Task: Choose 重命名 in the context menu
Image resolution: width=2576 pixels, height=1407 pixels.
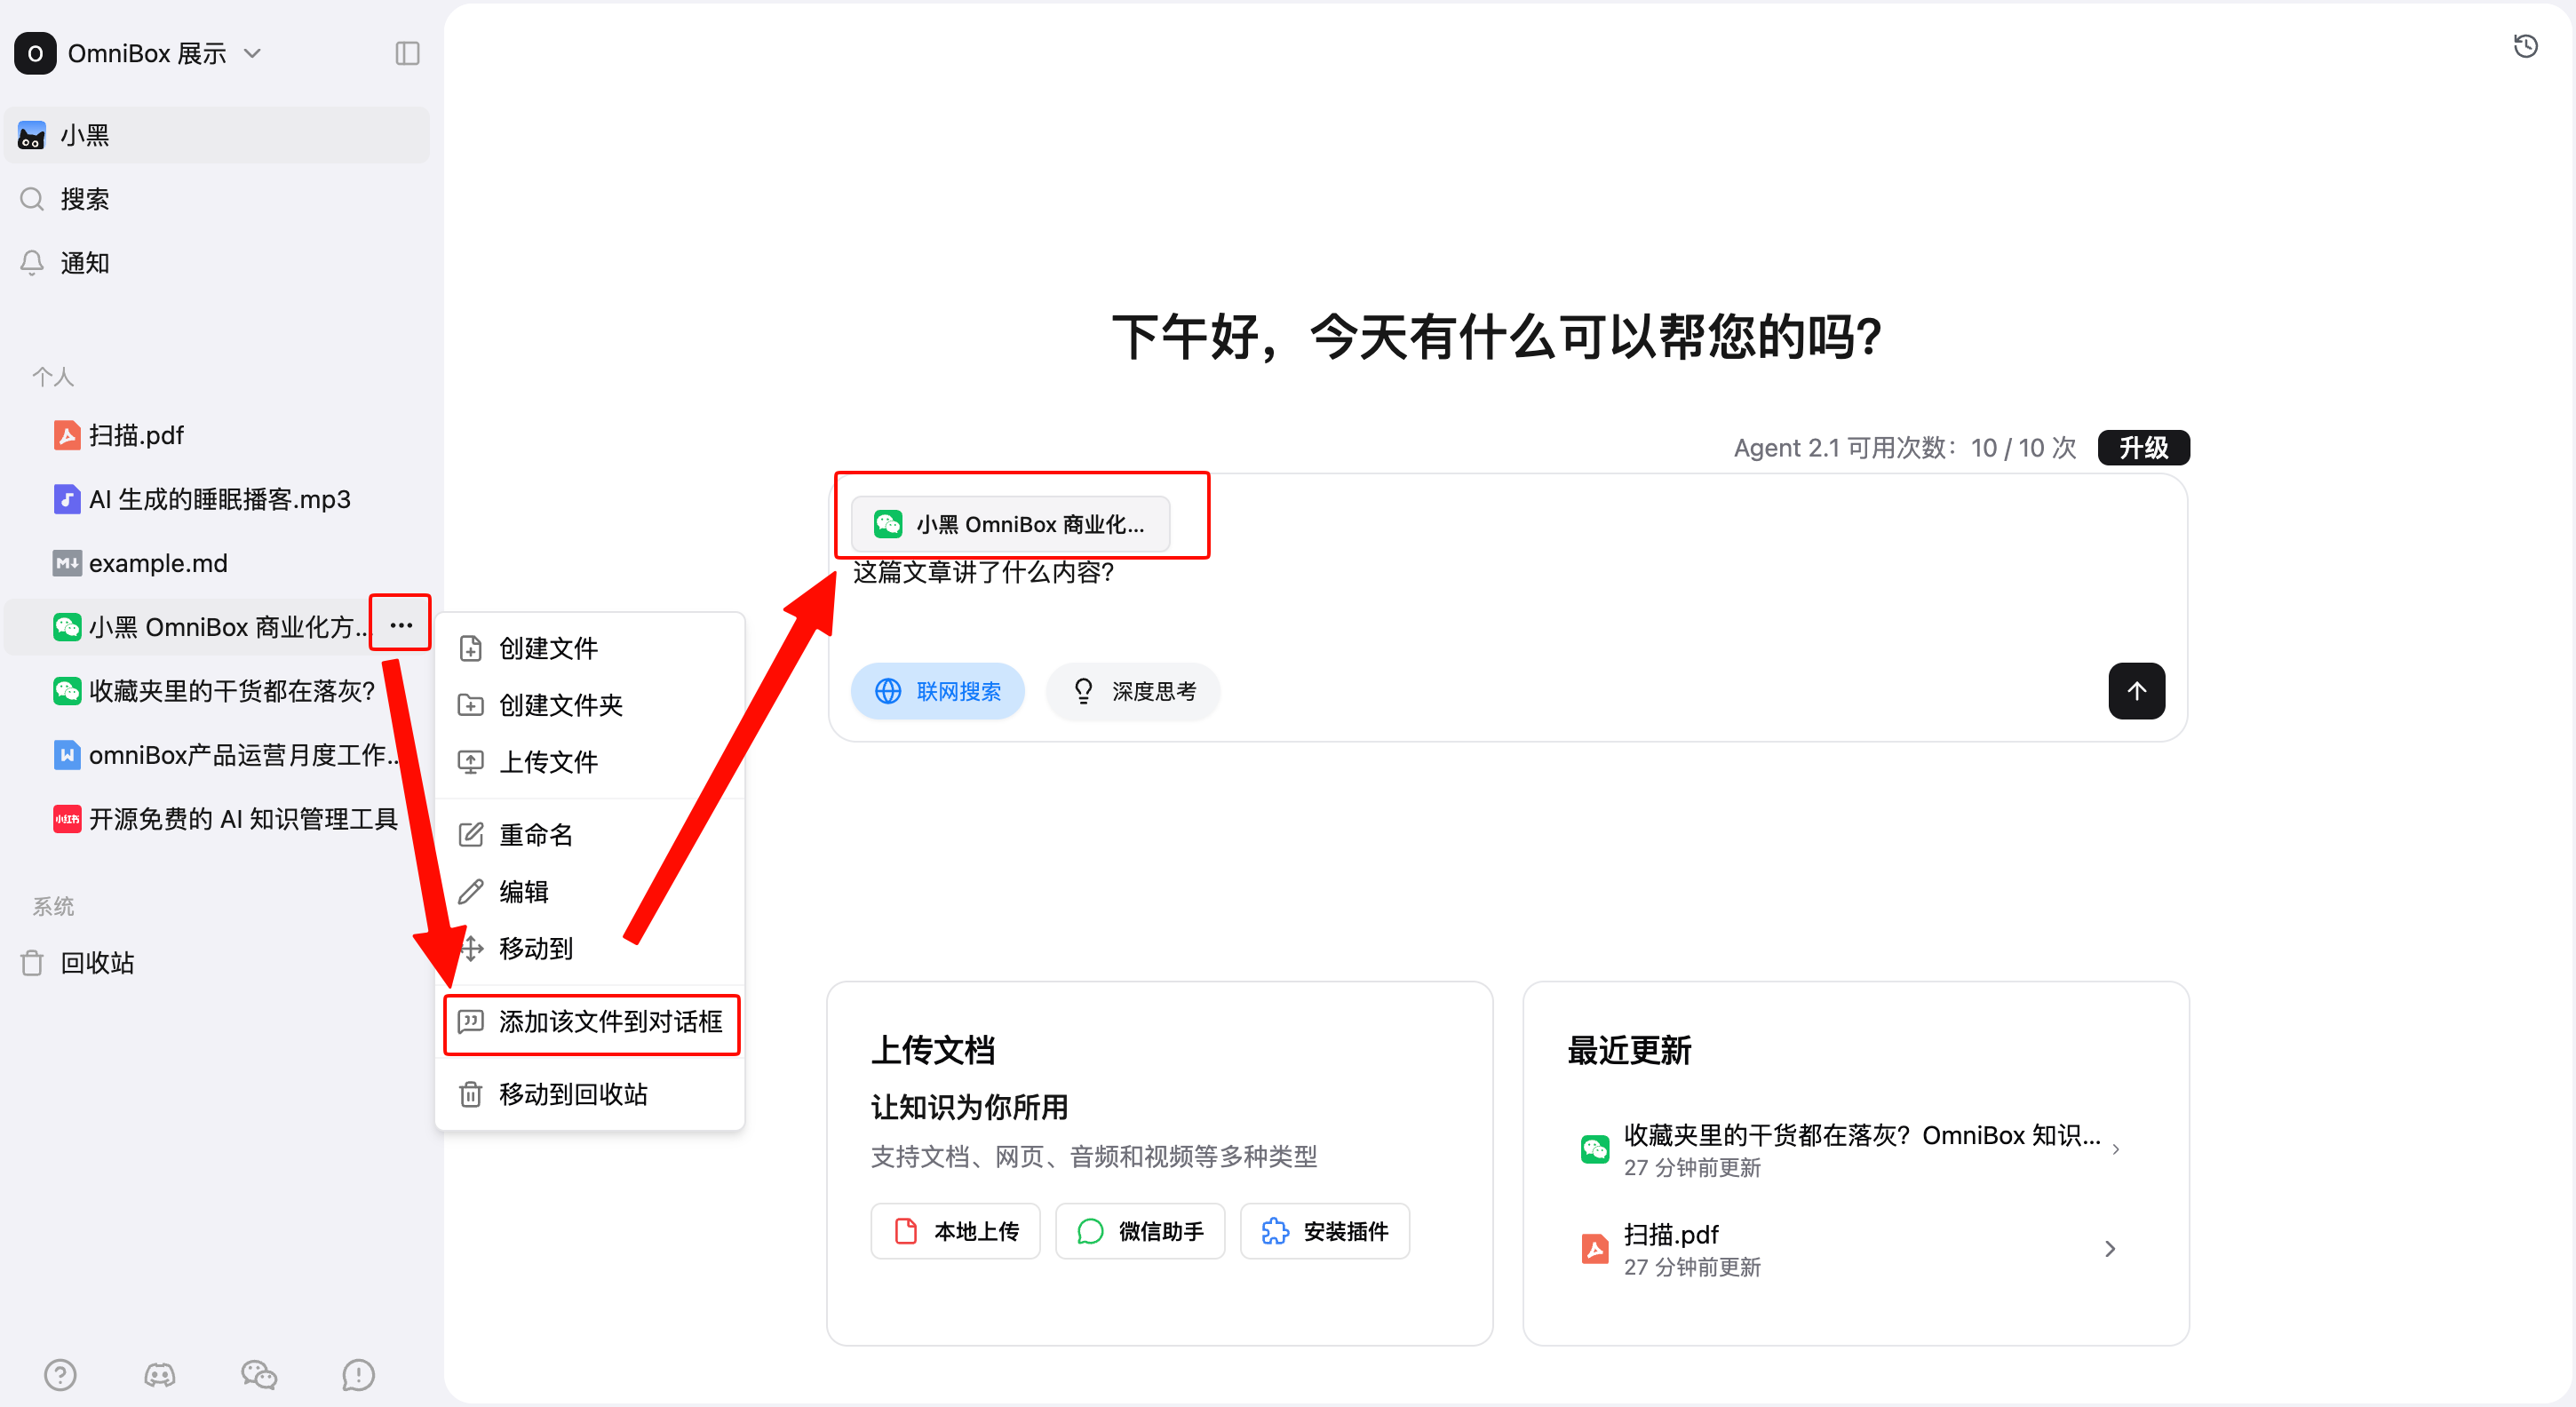Action: tap(590, 835)
